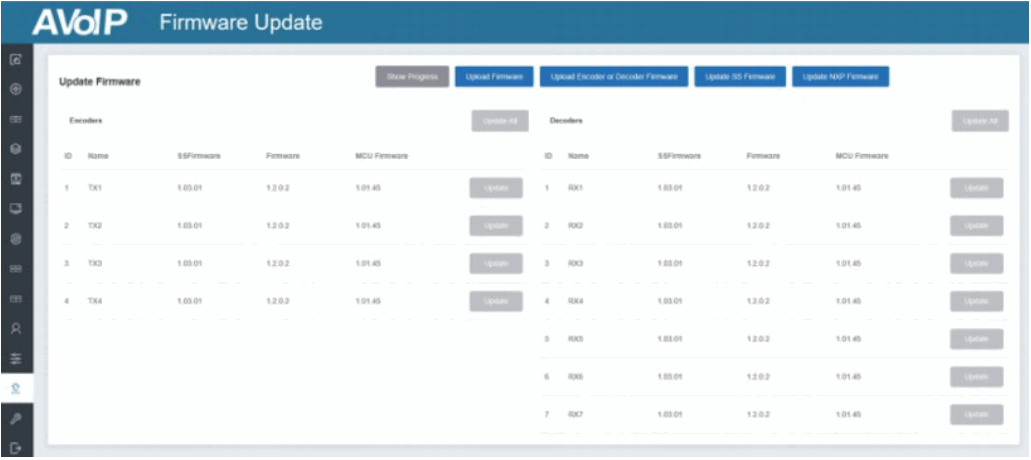Click the Update button for RX4
The image size is (1031, 460).
coord(976,302)
